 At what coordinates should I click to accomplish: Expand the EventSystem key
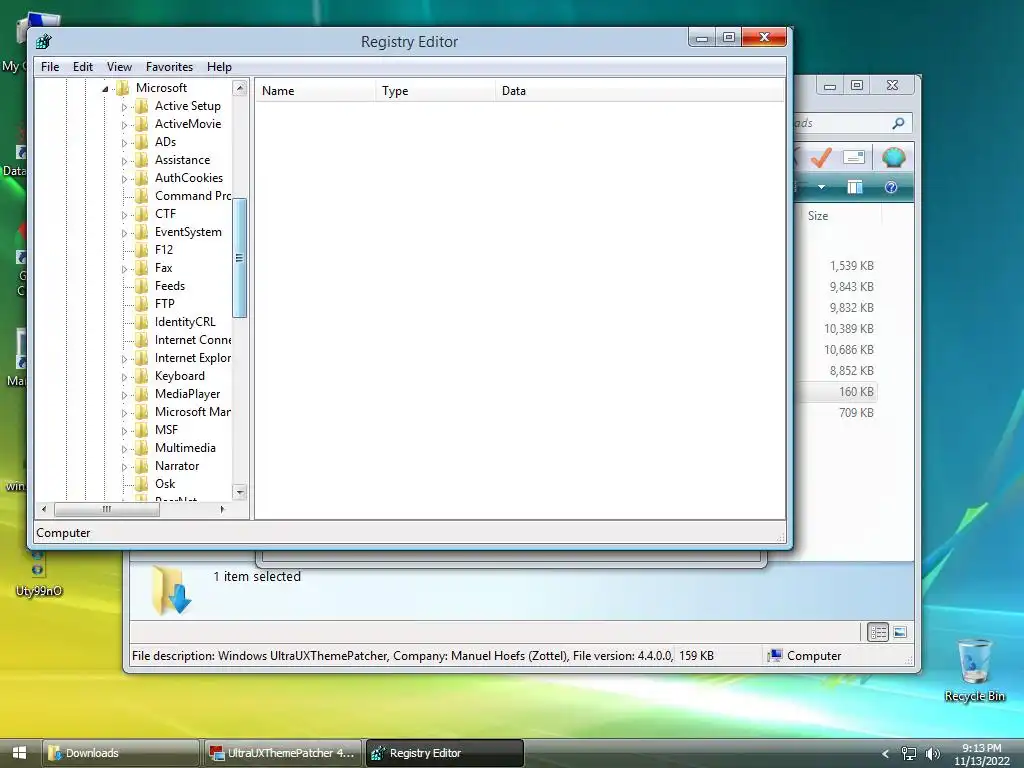coord(124,232)
